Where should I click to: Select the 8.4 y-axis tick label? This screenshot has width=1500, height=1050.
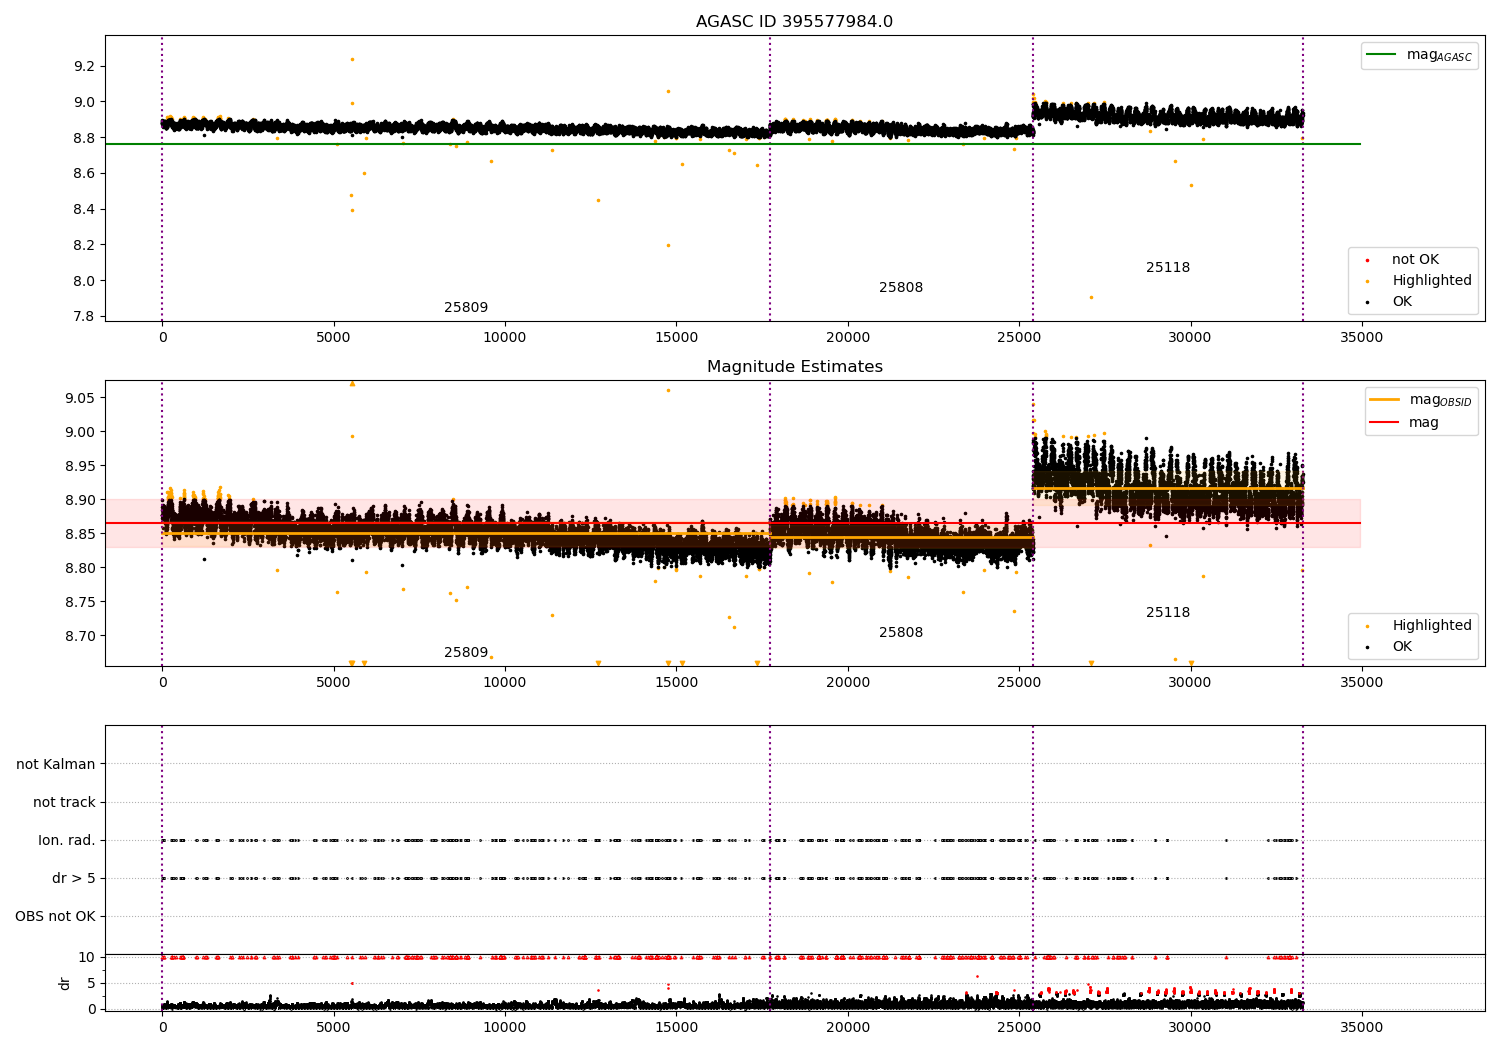tap(85, 210)
